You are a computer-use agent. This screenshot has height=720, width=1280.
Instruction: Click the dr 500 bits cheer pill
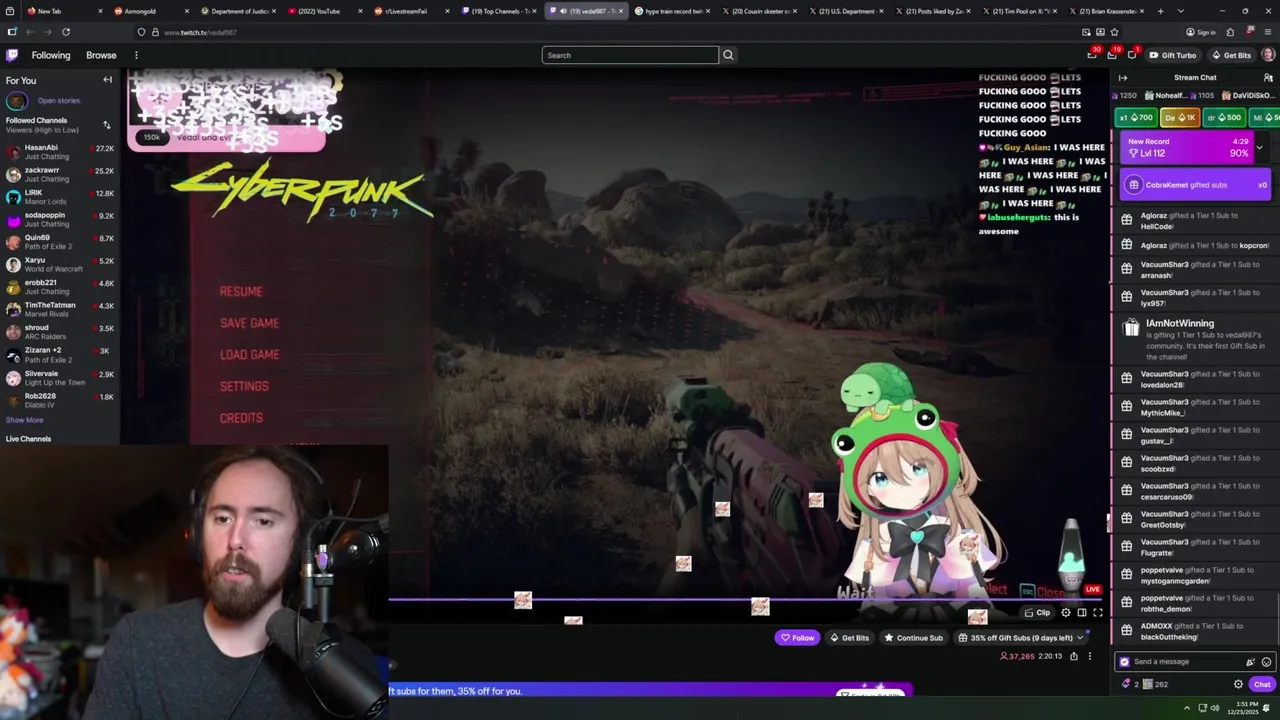[x=1224, y=118]
